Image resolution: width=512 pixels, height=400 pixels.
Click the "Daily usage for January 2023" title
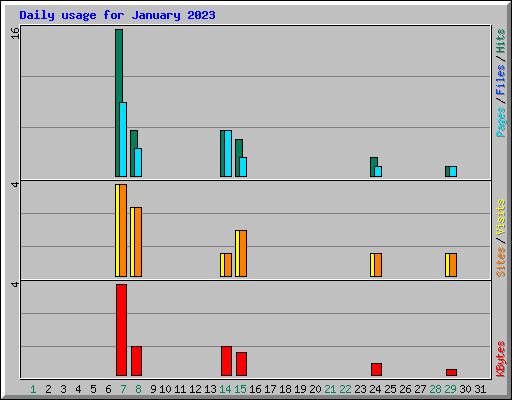pyautogui.click(x=117, y=15)
